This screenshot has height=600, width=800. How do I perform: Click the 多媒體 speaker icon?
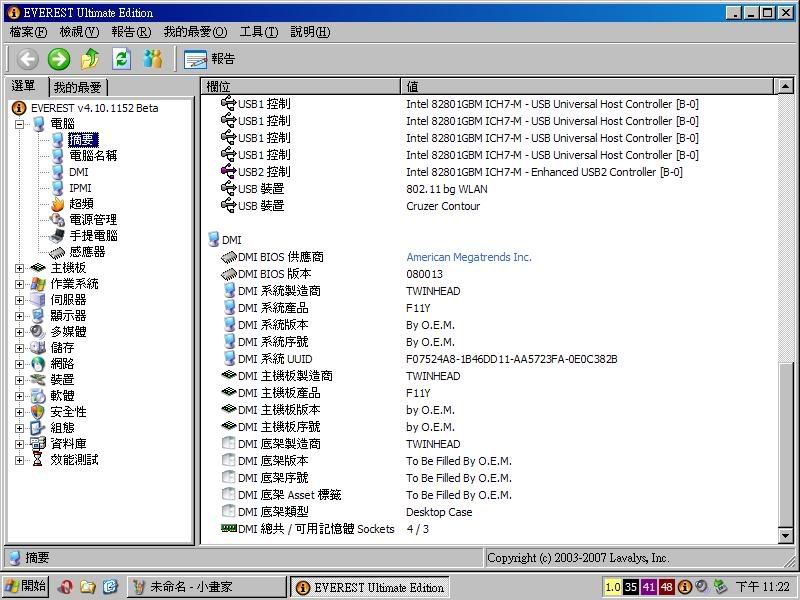[38, 332]
